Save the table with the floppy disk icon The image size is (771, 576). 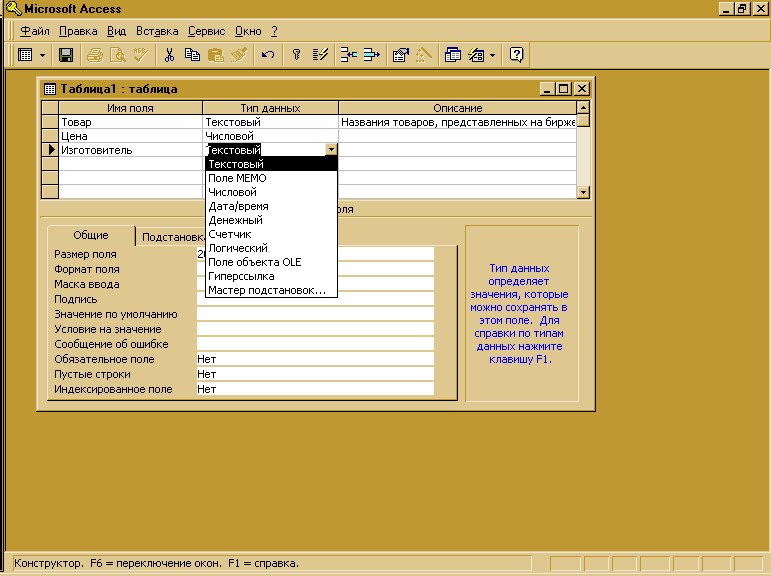point(66,55)
